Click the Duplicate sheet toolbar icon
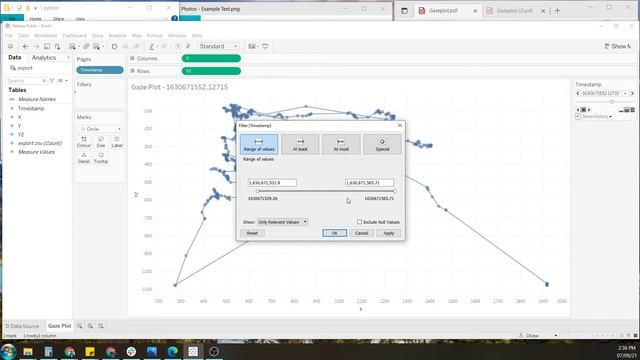 coord(86,47)
